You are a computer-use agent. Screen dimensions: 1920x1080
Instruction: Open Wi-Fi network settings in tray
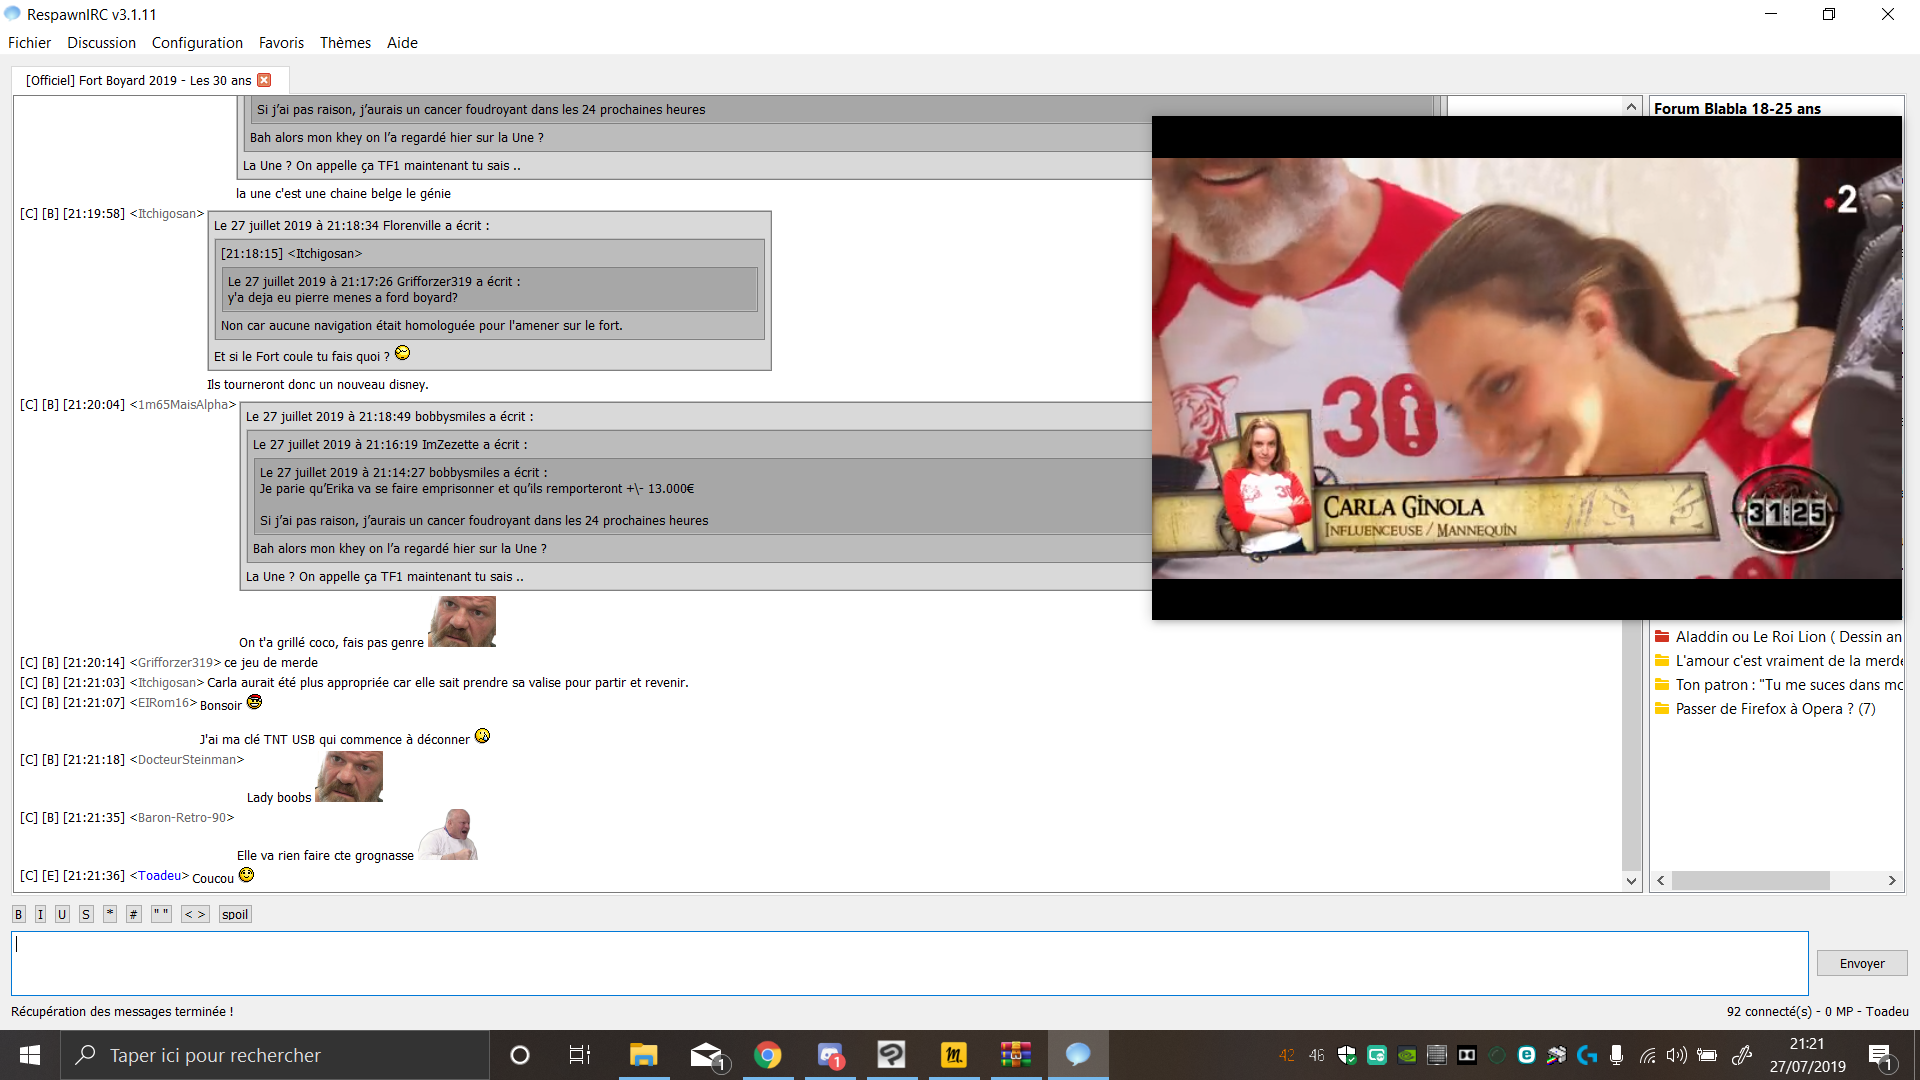click(x=1647, y=1055)
